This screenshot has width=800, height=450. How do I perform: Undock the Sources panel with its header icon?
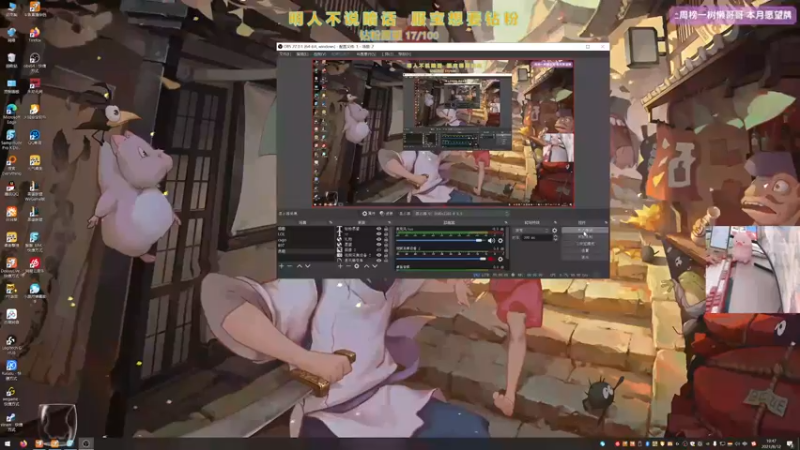point(389,222)
